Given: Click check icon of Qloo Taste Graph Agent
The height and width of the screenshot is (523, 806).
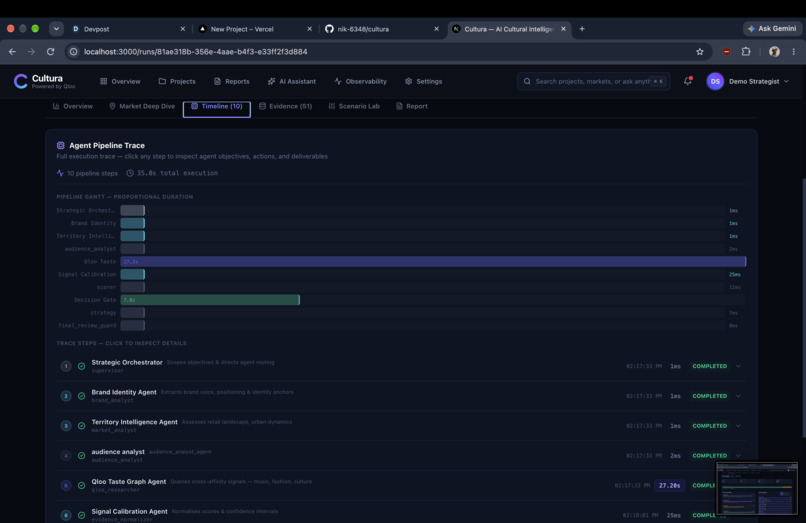Looking at the screenshot, I should tap(81, 485).
